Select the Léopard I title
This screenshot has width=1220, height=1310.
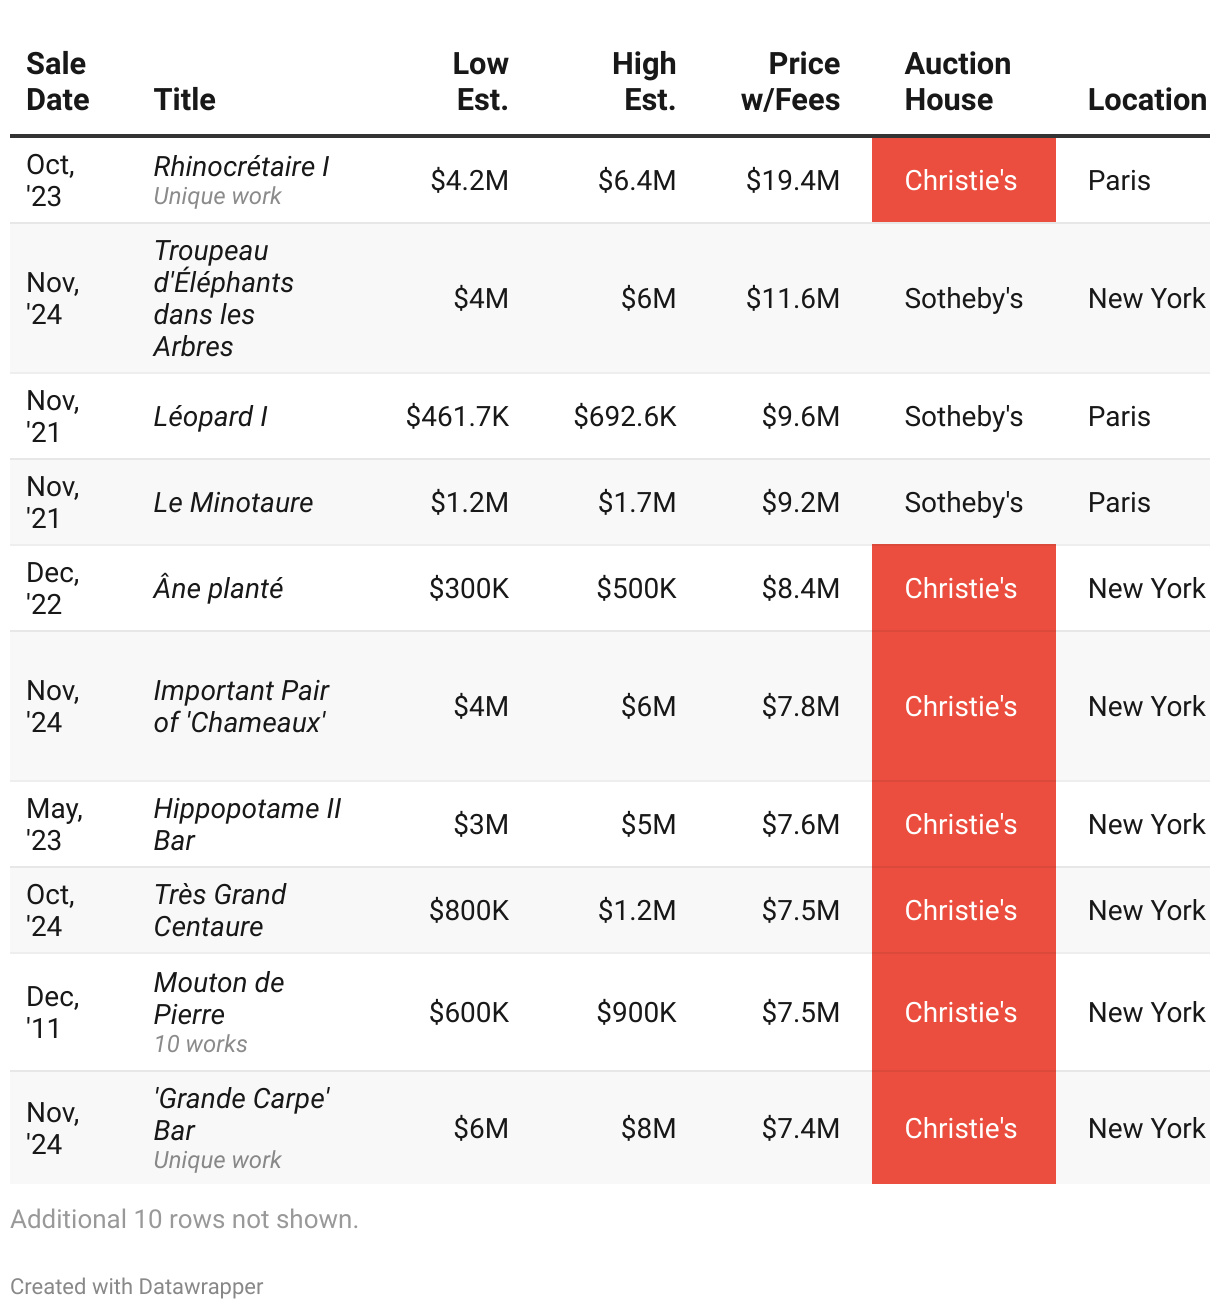point(210,417)
